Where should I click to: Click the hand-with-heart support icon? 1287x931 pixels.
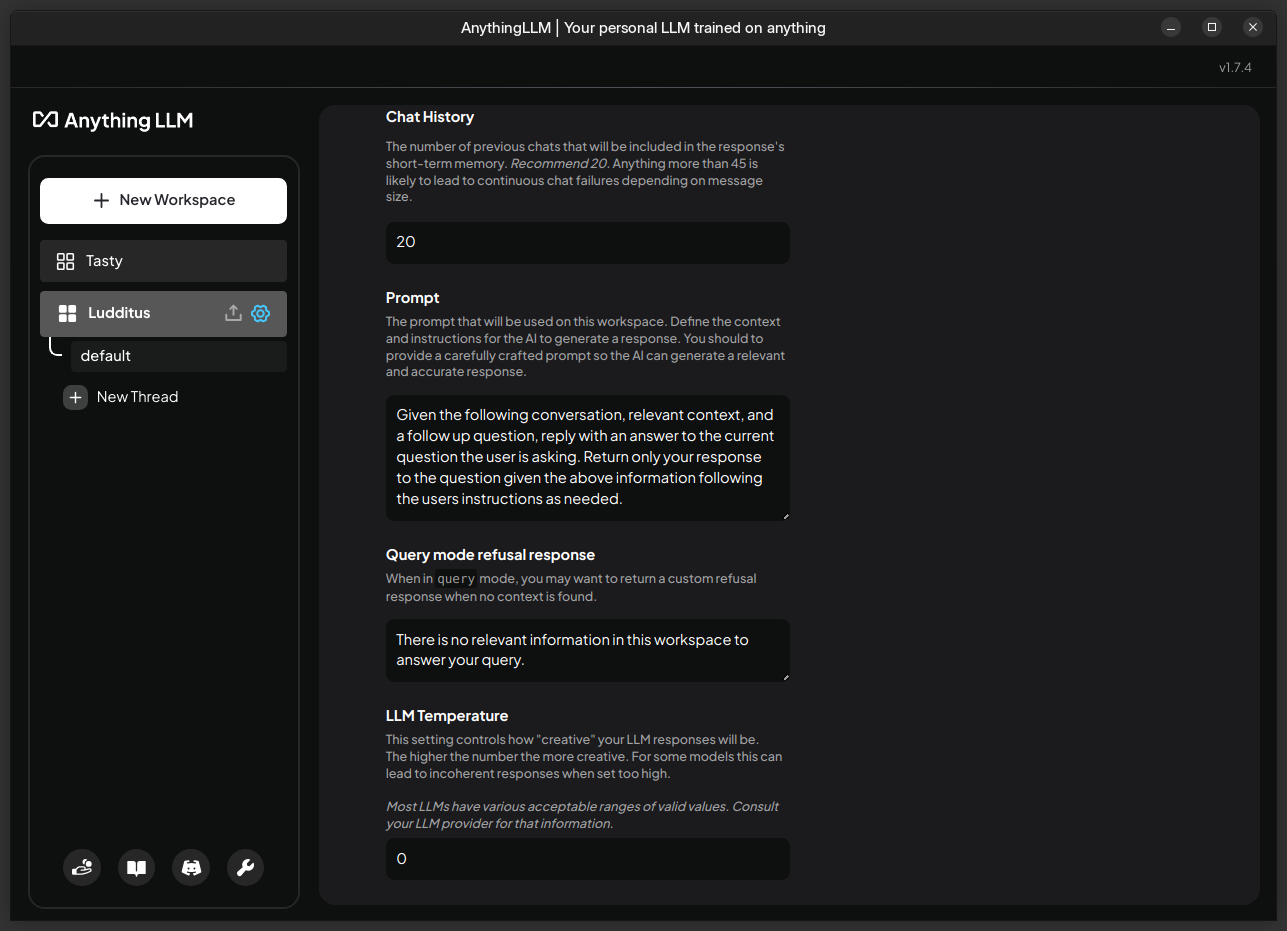tap(82, 867)
